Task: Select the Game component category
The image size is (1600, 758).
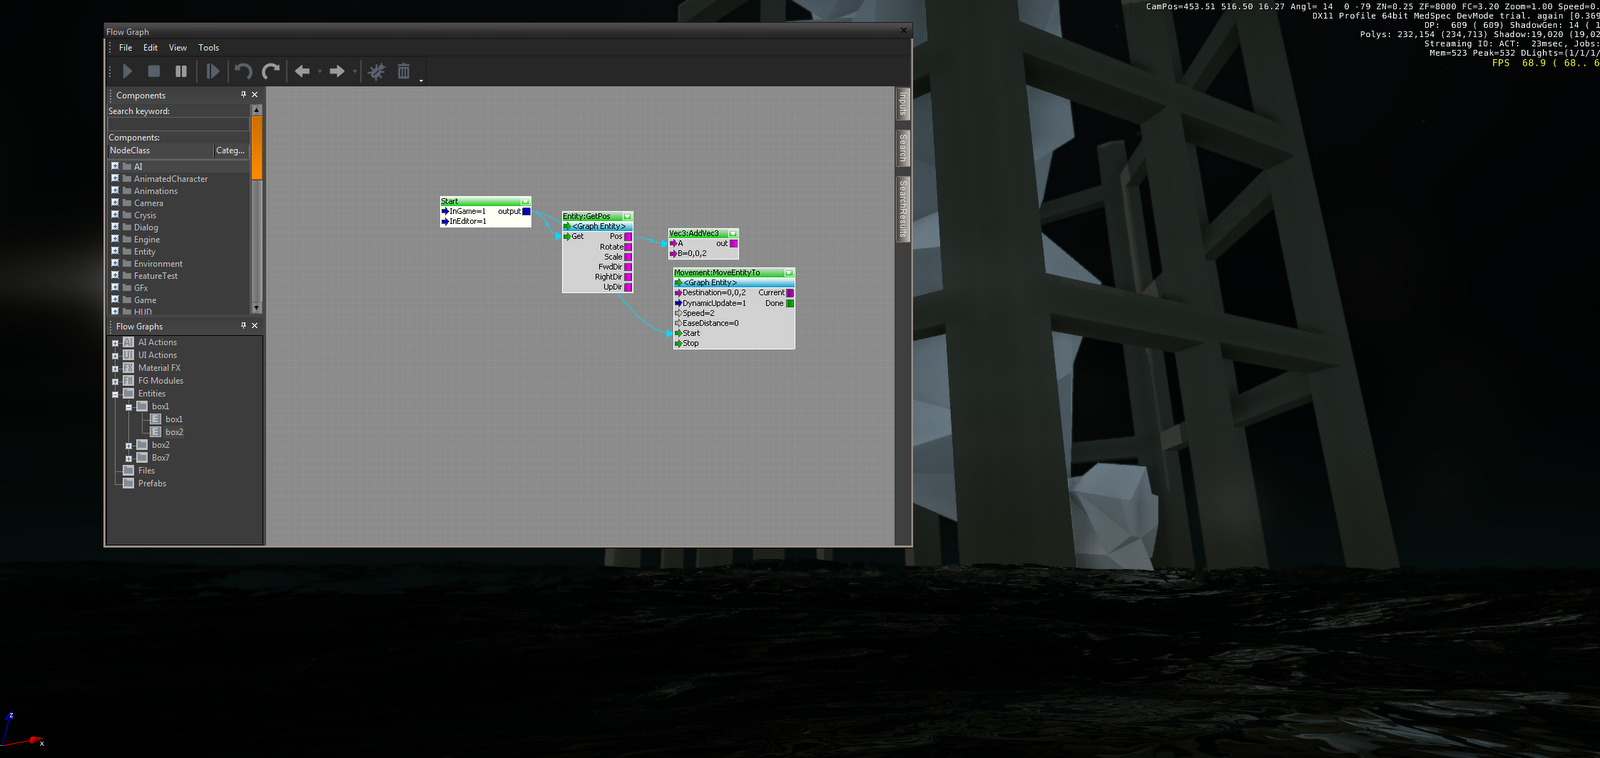Action: coord(145,300)
